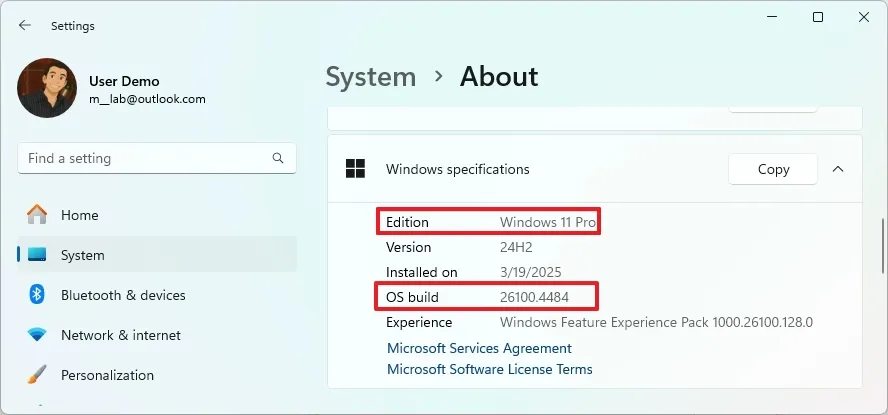Copy Windows specifications
This screenshot has height=415, width=888.
coord(773,169)
